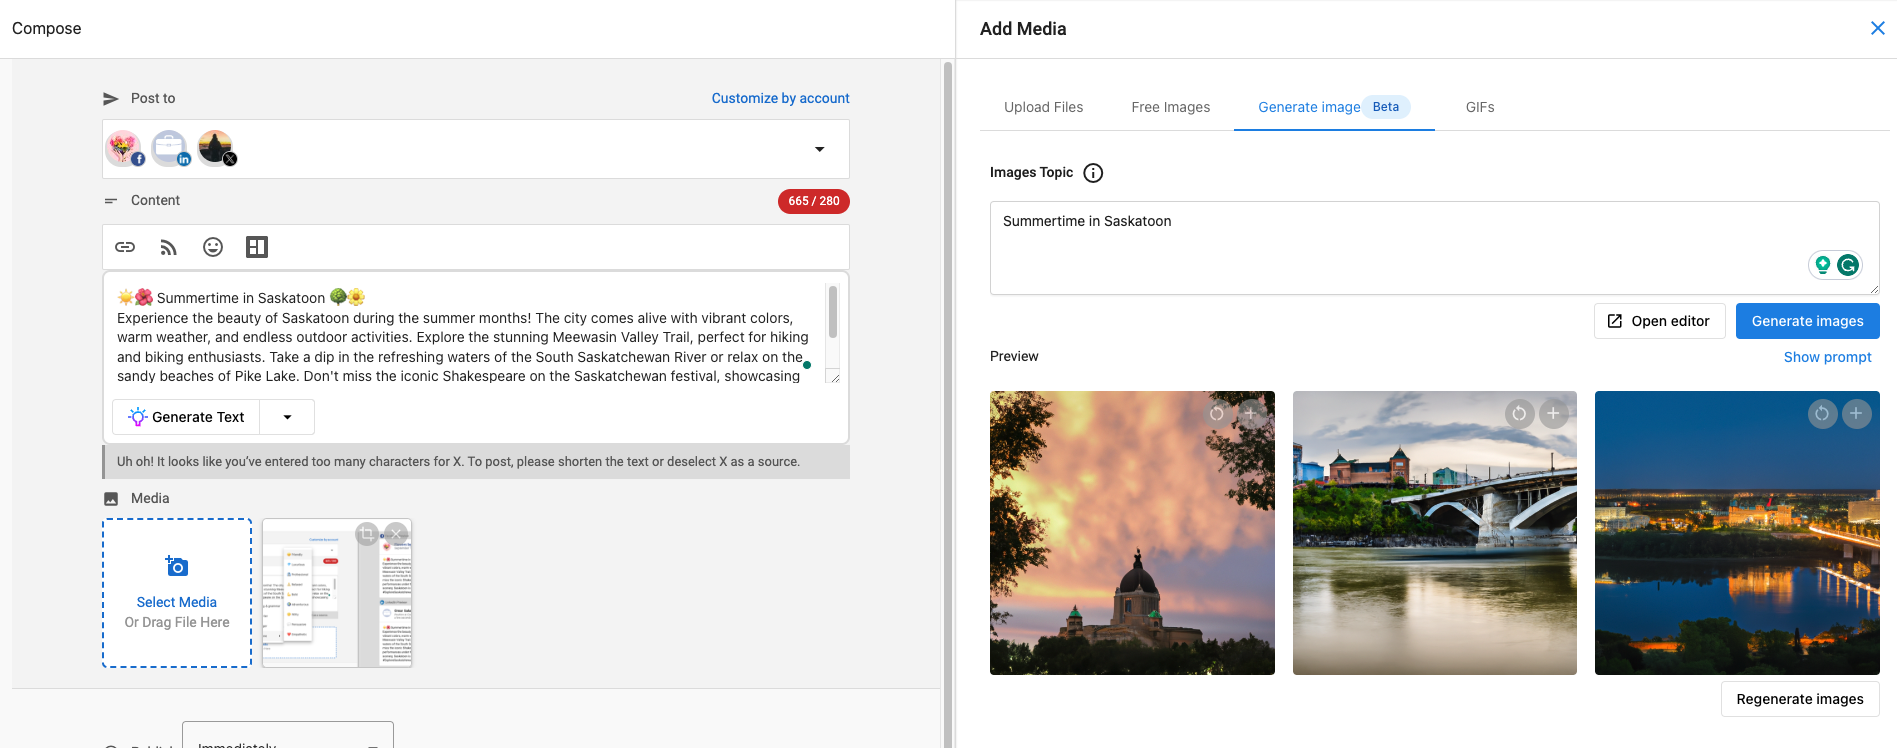Click the Open editor button
The image size is (1897, 748).
click(1659, 321)
